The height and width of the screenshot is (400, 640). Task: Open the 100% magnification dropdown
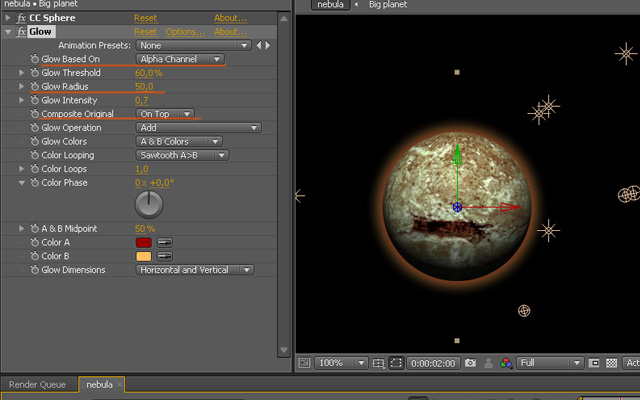click(x=341, y=363)
